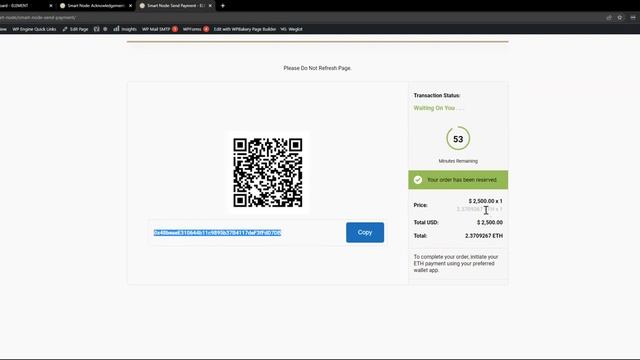
Task: Click the green check icon for reserved order
Action: point(418,180)
